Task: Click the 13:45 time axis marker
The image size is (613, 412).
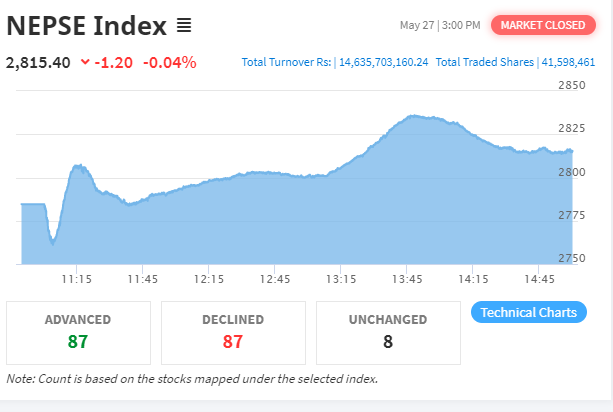Action: [x=407, y=279]
